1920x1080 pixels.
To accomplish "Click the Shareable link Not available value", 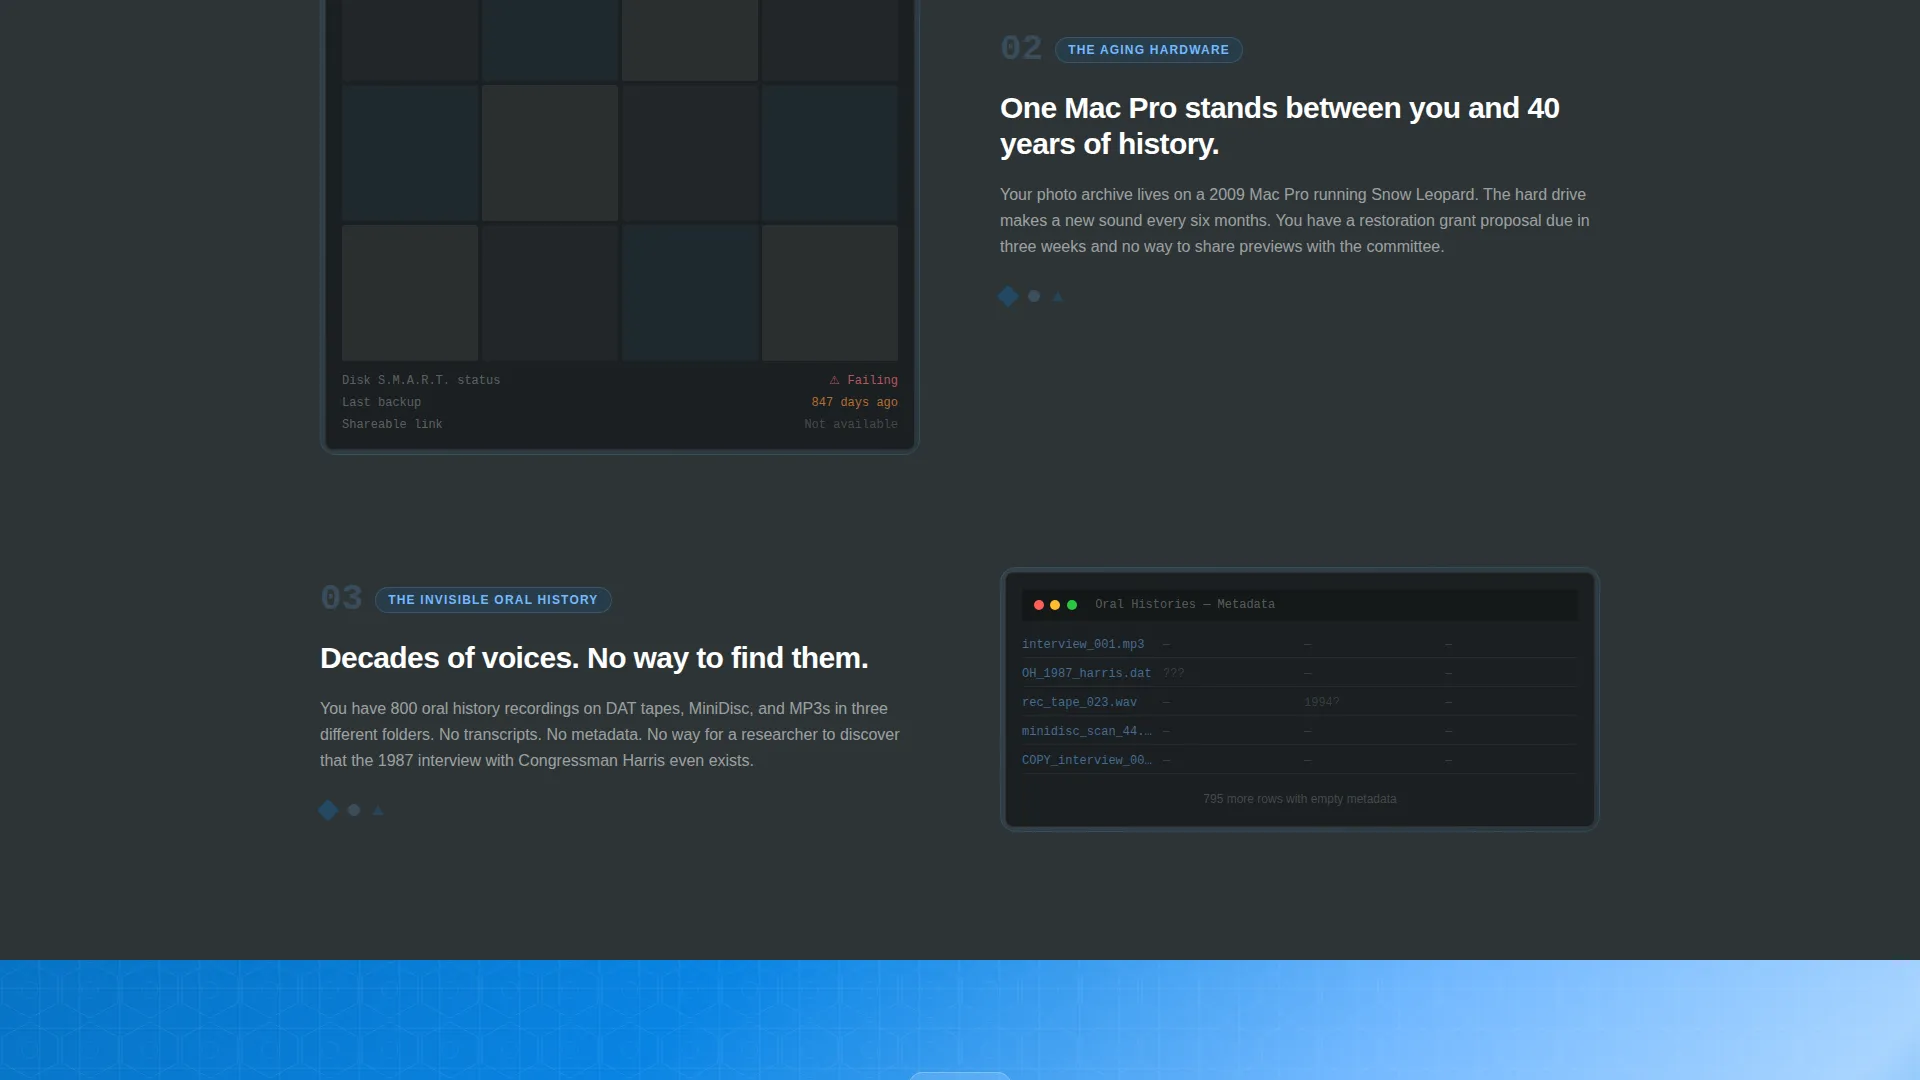I will click(851, 424).
